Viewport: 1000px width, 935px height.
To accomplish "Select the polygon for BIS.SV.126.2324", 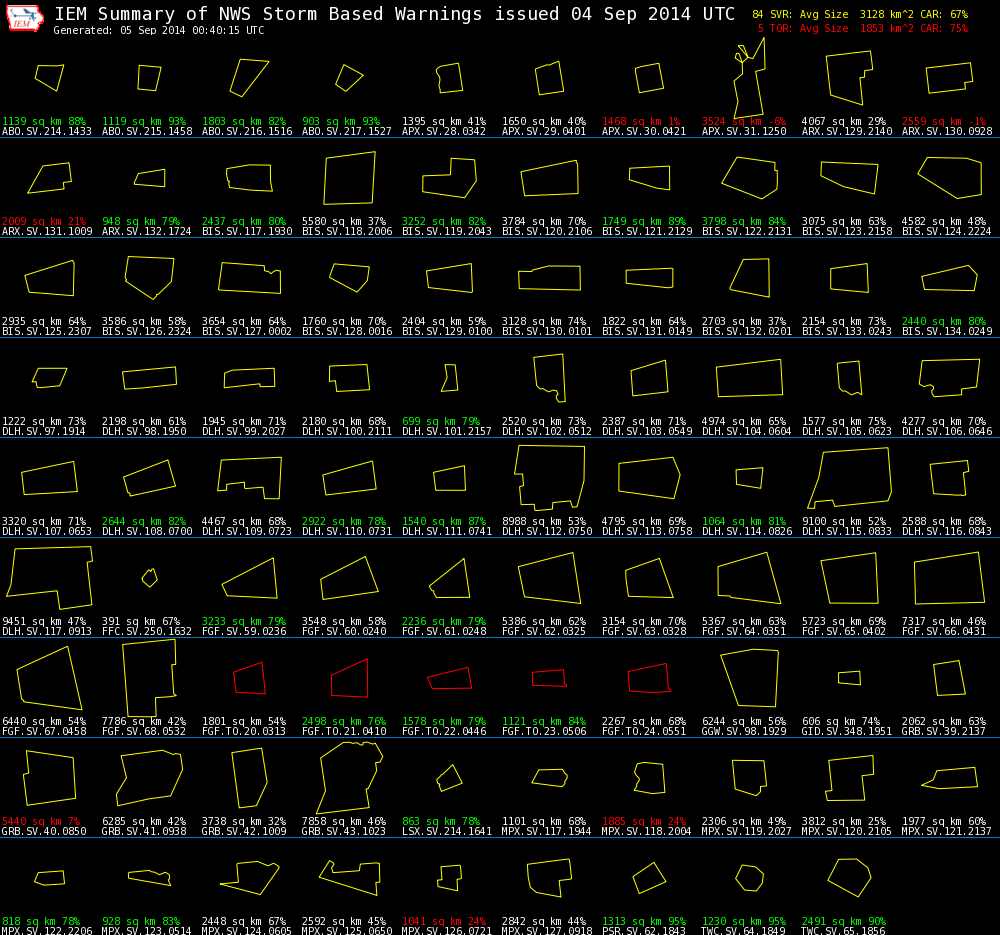I will (x=150, y=277).
